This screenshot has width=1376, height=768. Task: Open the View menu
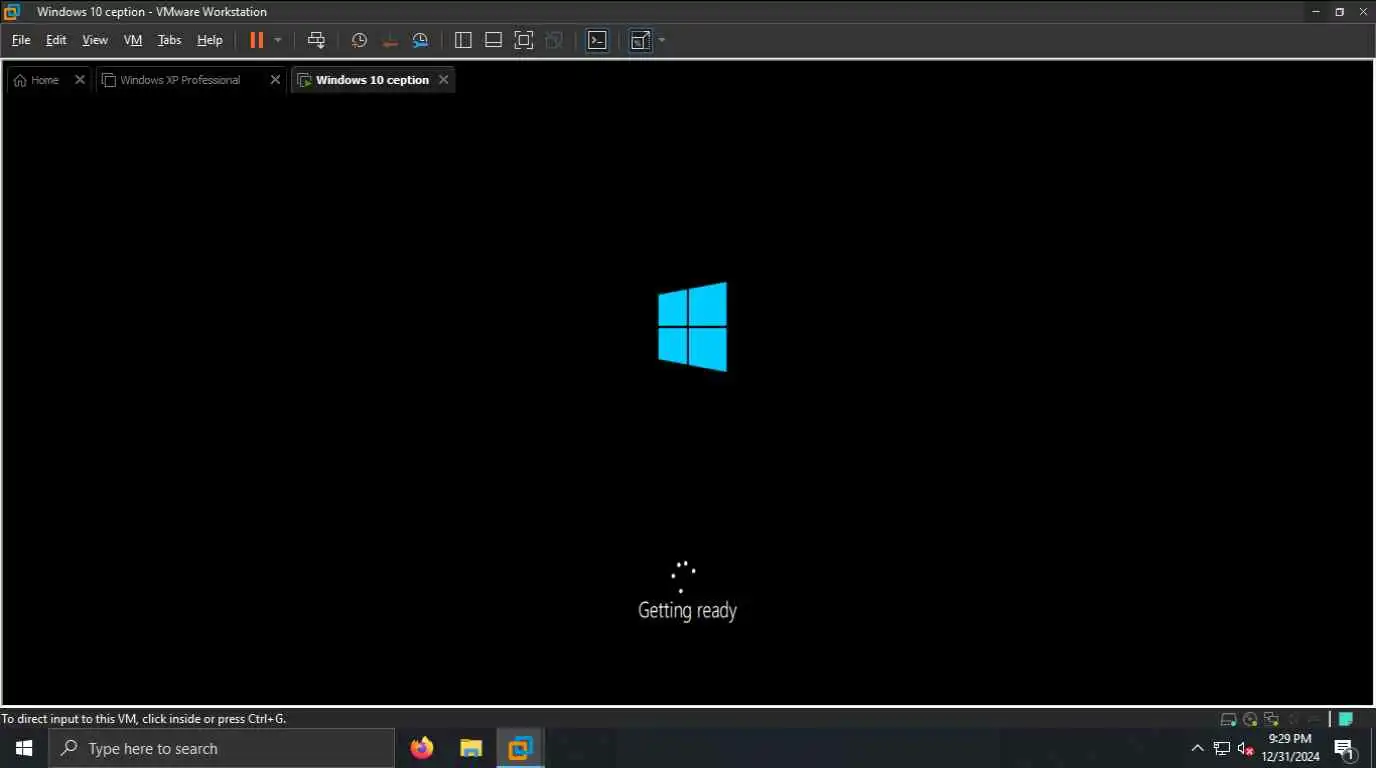pos(95,40)
